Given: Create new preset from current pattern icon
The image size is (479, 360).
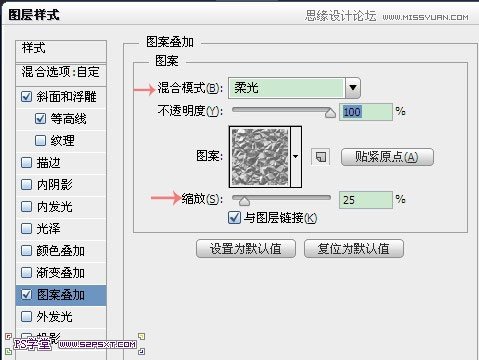Looking at the screenshot, I should pyautogui.click(x=321, y=157).
